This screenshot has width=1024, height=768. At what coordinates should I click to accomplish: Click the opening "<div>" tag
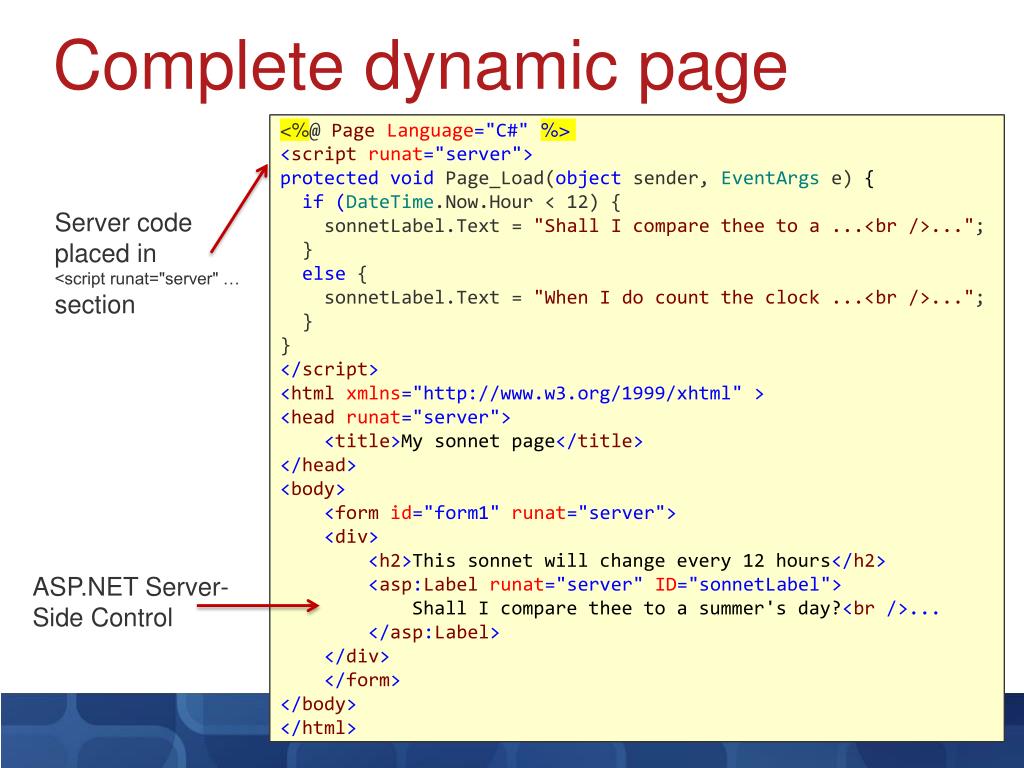[351, 537]
